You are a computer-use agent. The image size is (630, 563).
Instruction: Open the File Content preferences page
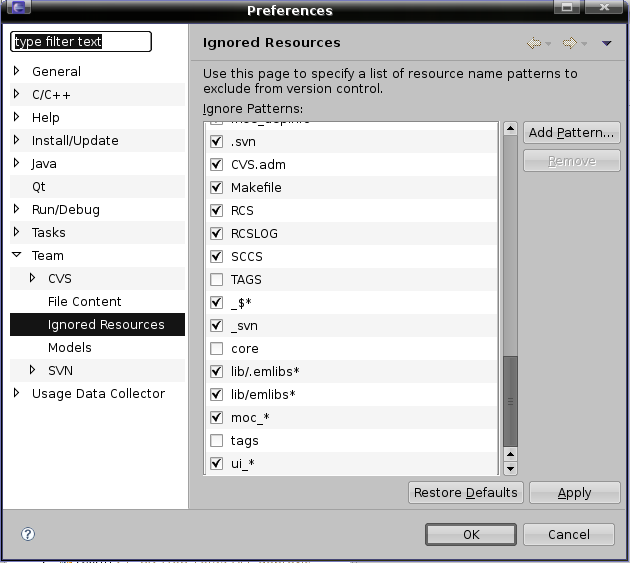(x=84, y=301)
